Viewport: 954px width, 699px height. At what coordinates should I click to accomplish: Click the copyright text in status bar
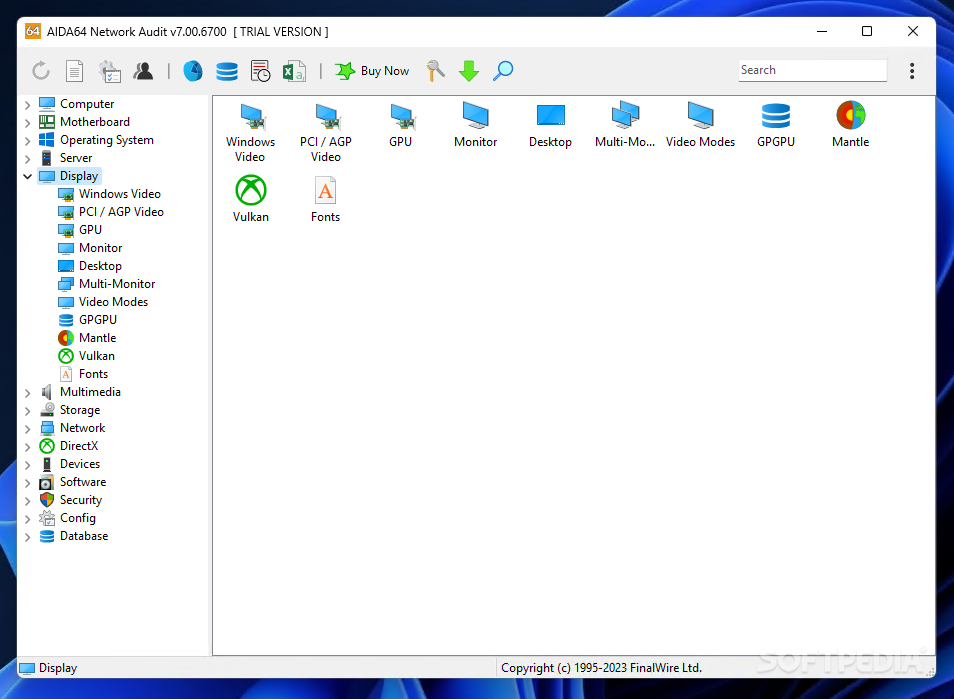pos(601,668)
